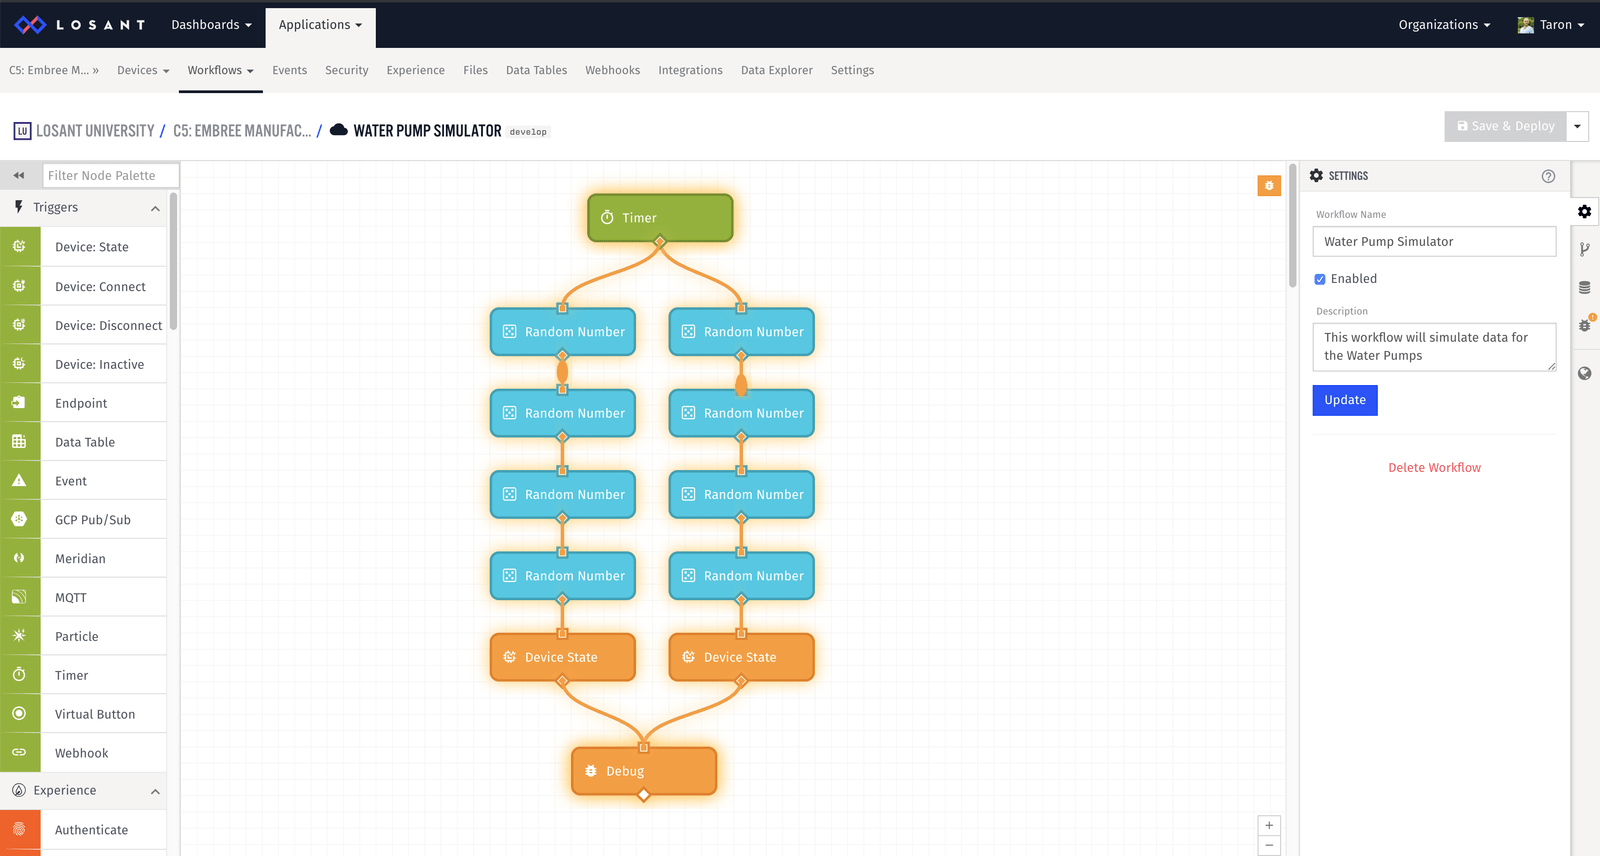Screen dimensions: 1600x856
Task: Collapse the Experience palette section
Action: (x=155, y=791)
